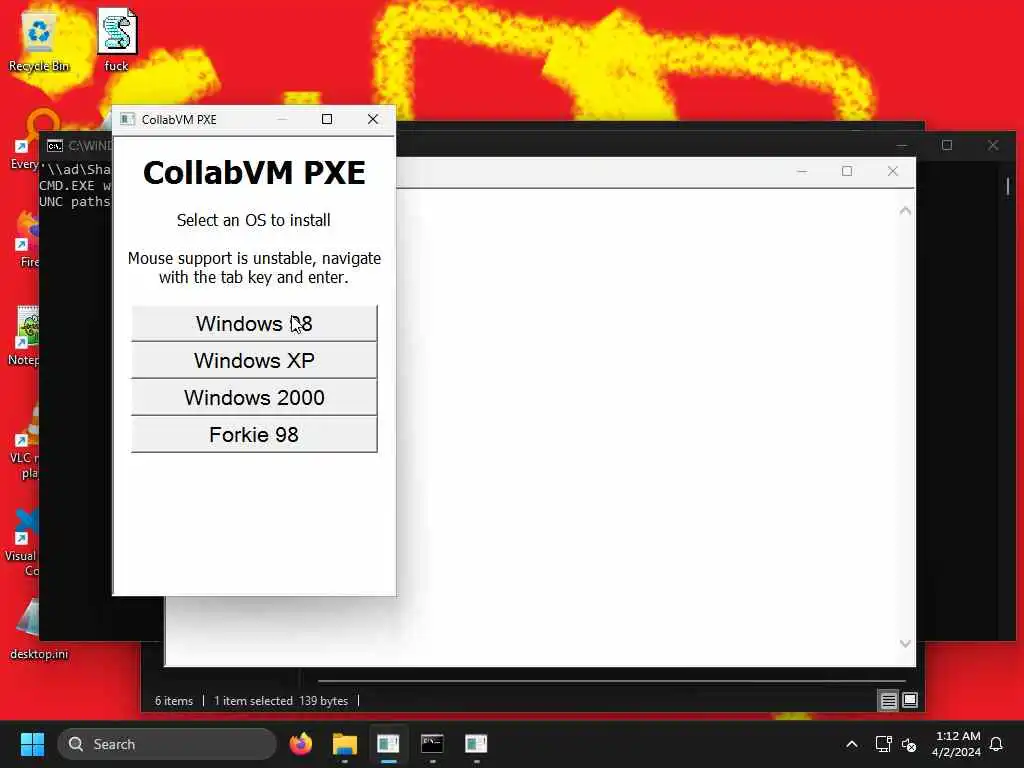Minimize the CollabVM PXE window
The height and width of the screenshot is (768, 1024).
(x=282, y=119)
